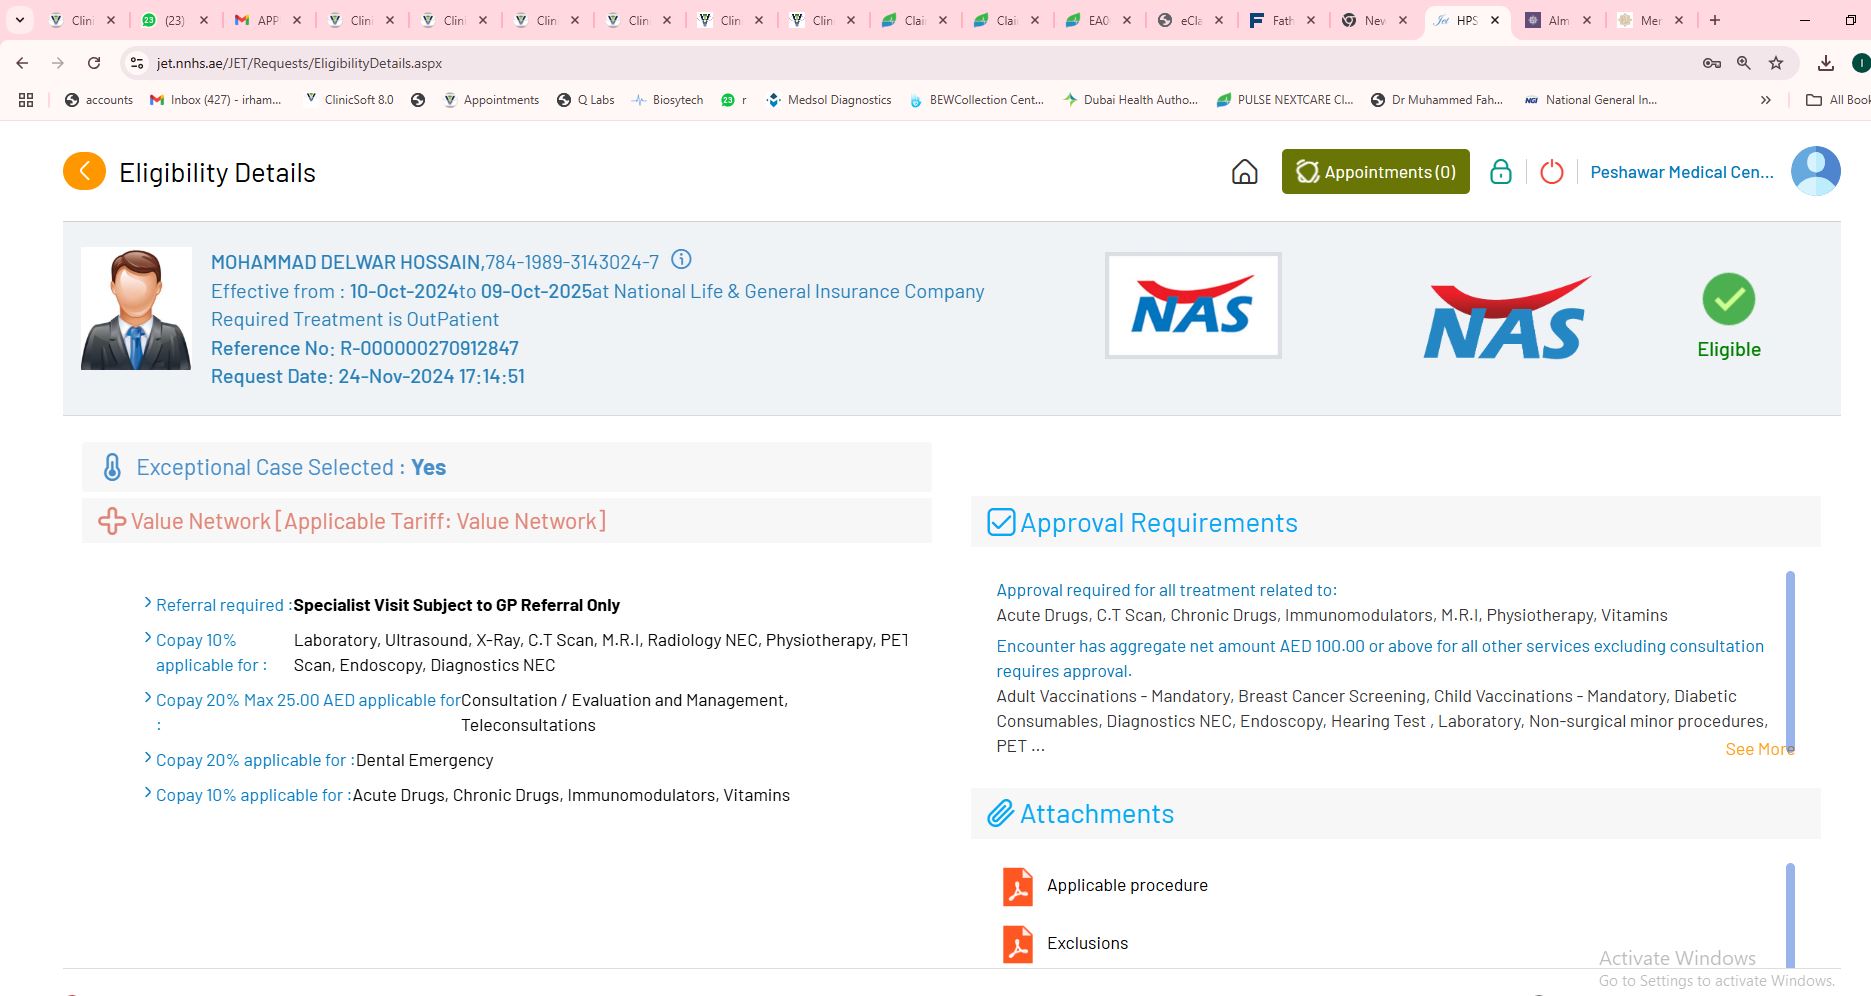
Task: Click See More in Approval Requirements
Action: [1758, 749]
